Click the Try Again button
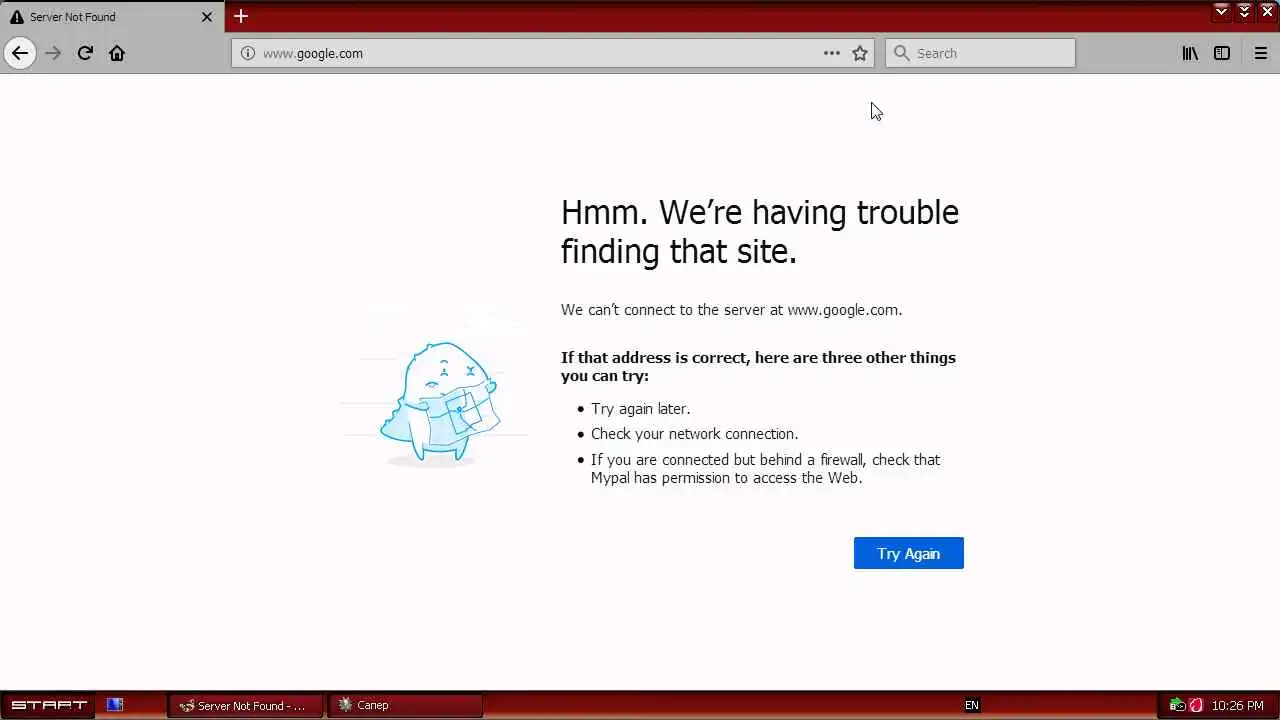This screenshot has height=720, width=1280. [x=908, y=553]
